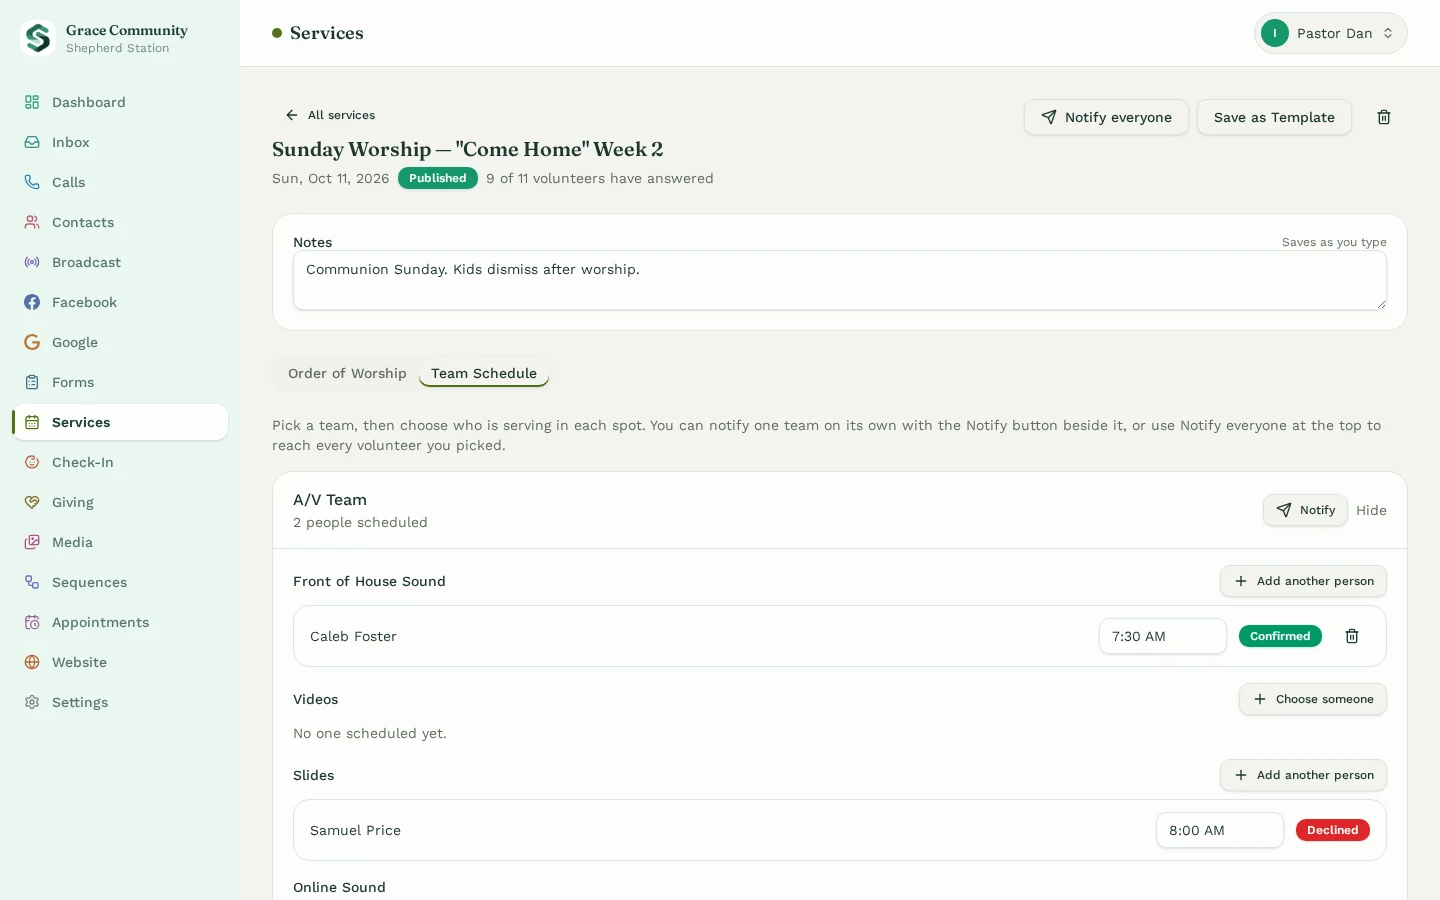Screen dimensions: 1440x900
Task: Click the Grace Community logo
Action: (38, 38)
